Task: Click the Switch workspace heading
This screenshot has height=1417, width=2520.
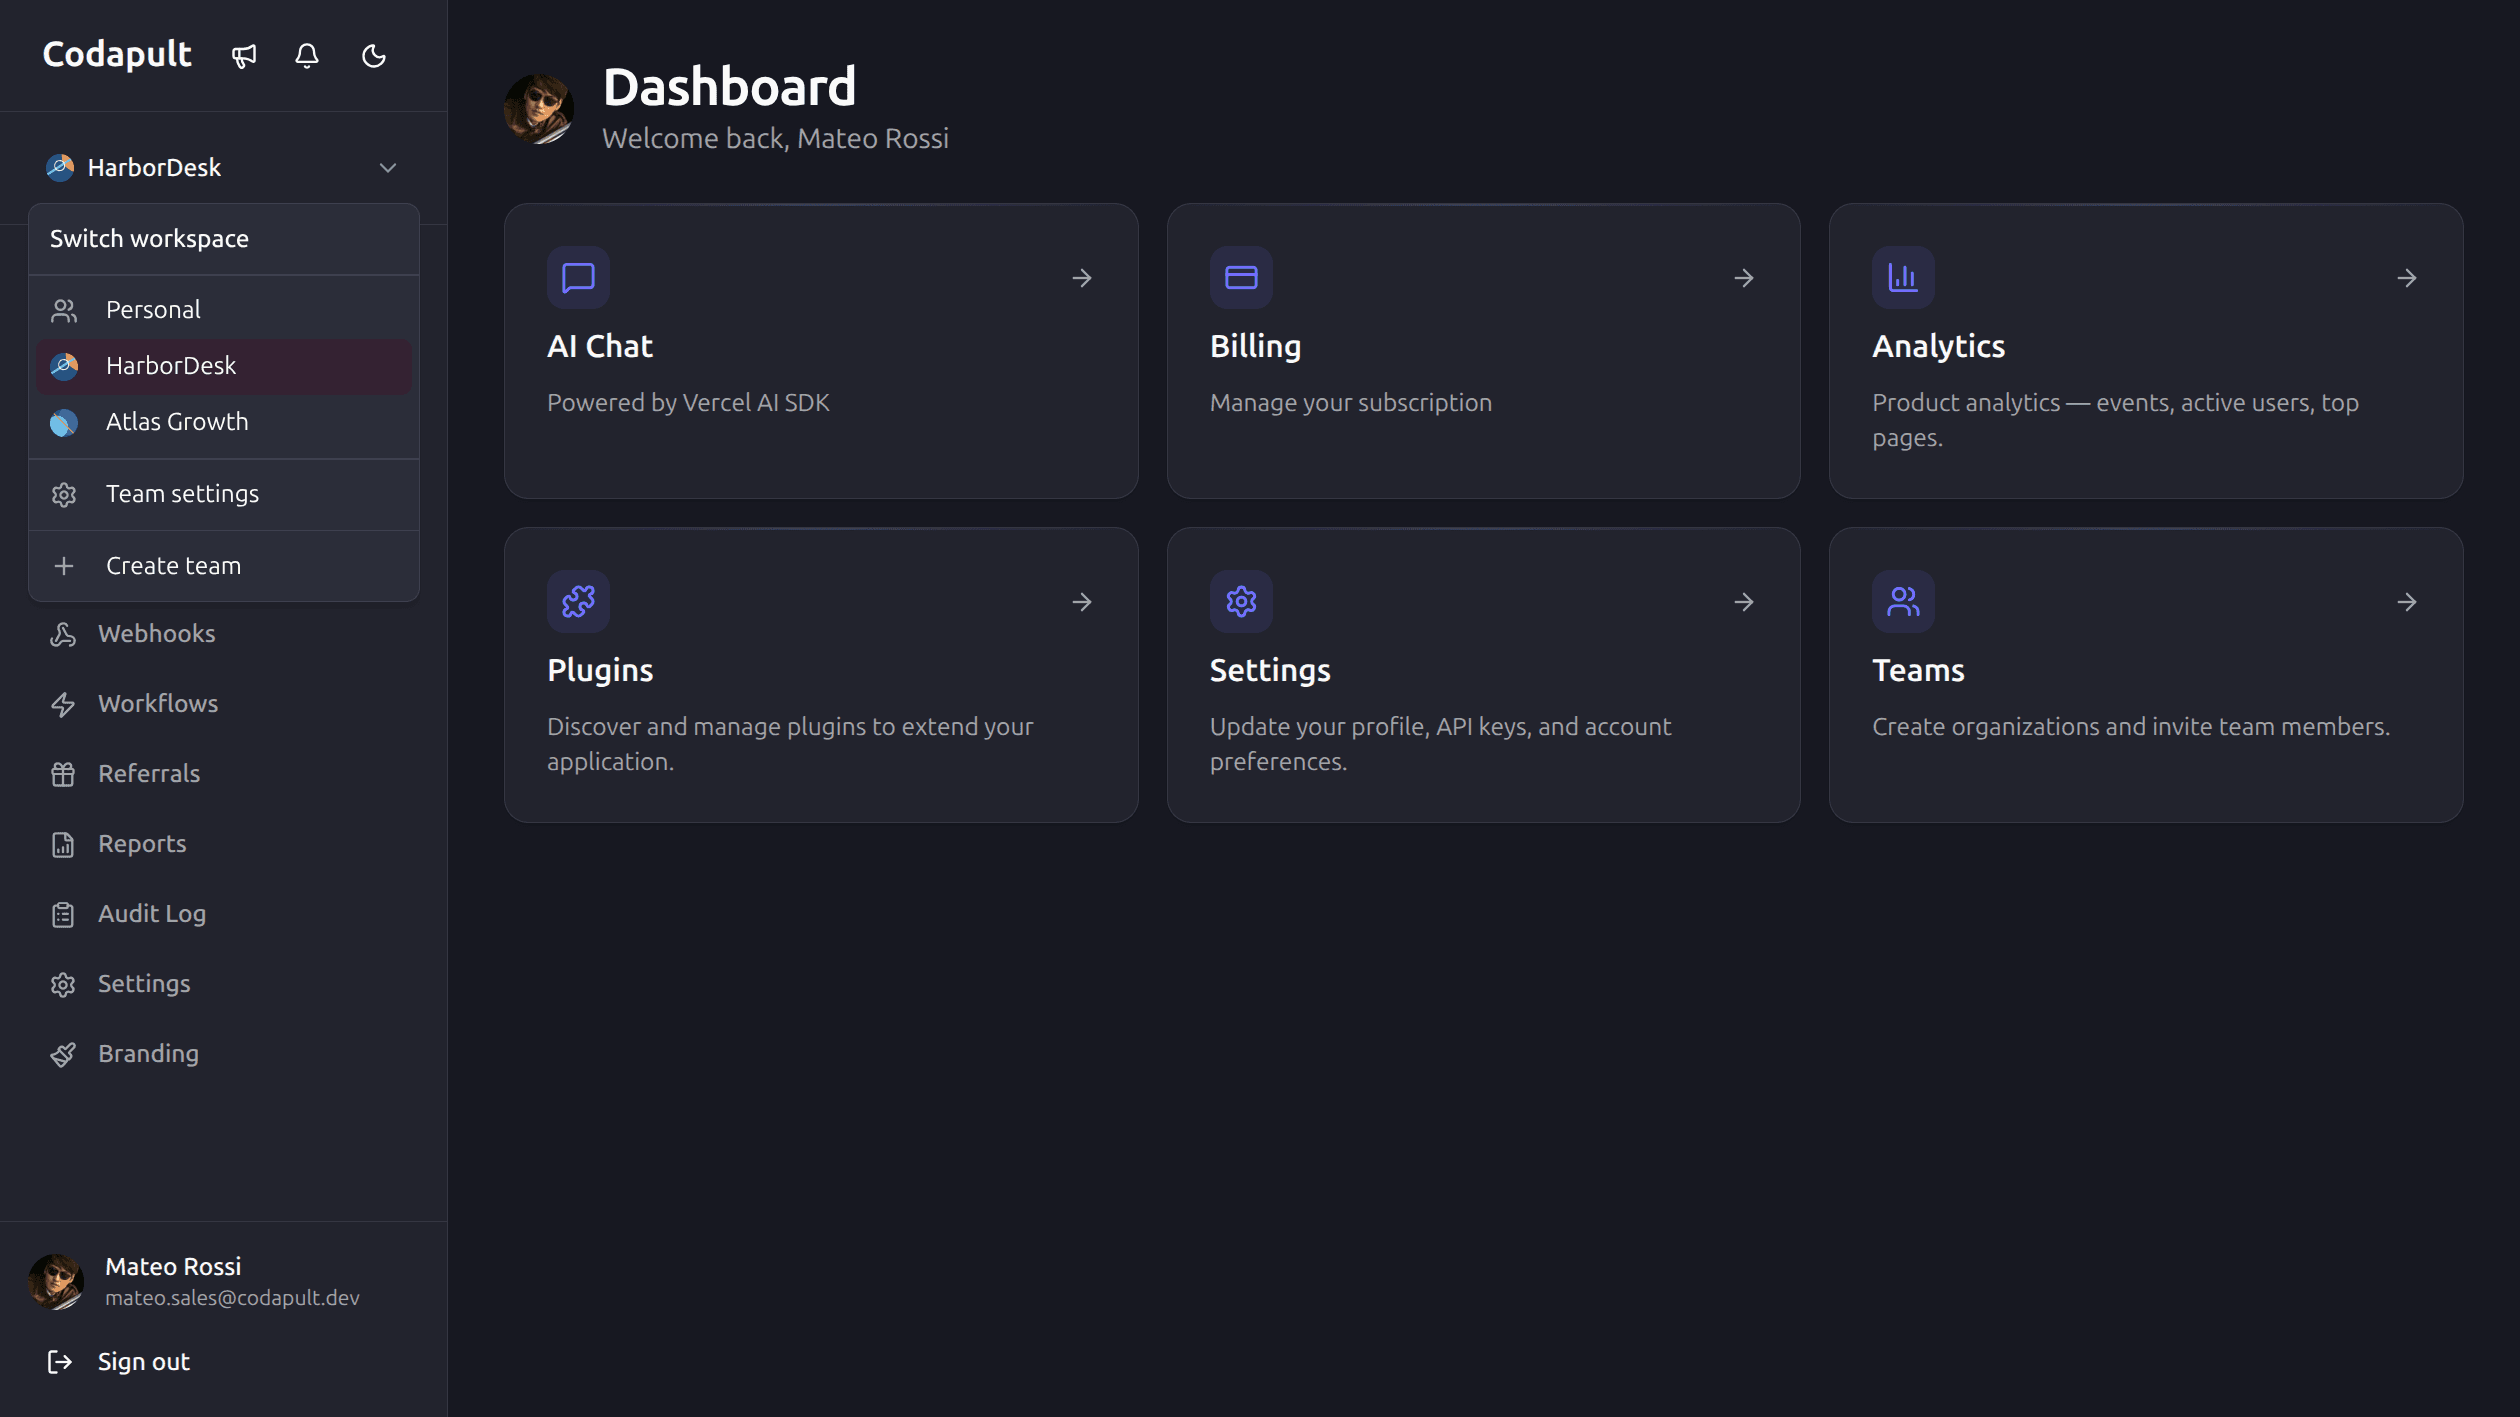Action: (149, 239)
